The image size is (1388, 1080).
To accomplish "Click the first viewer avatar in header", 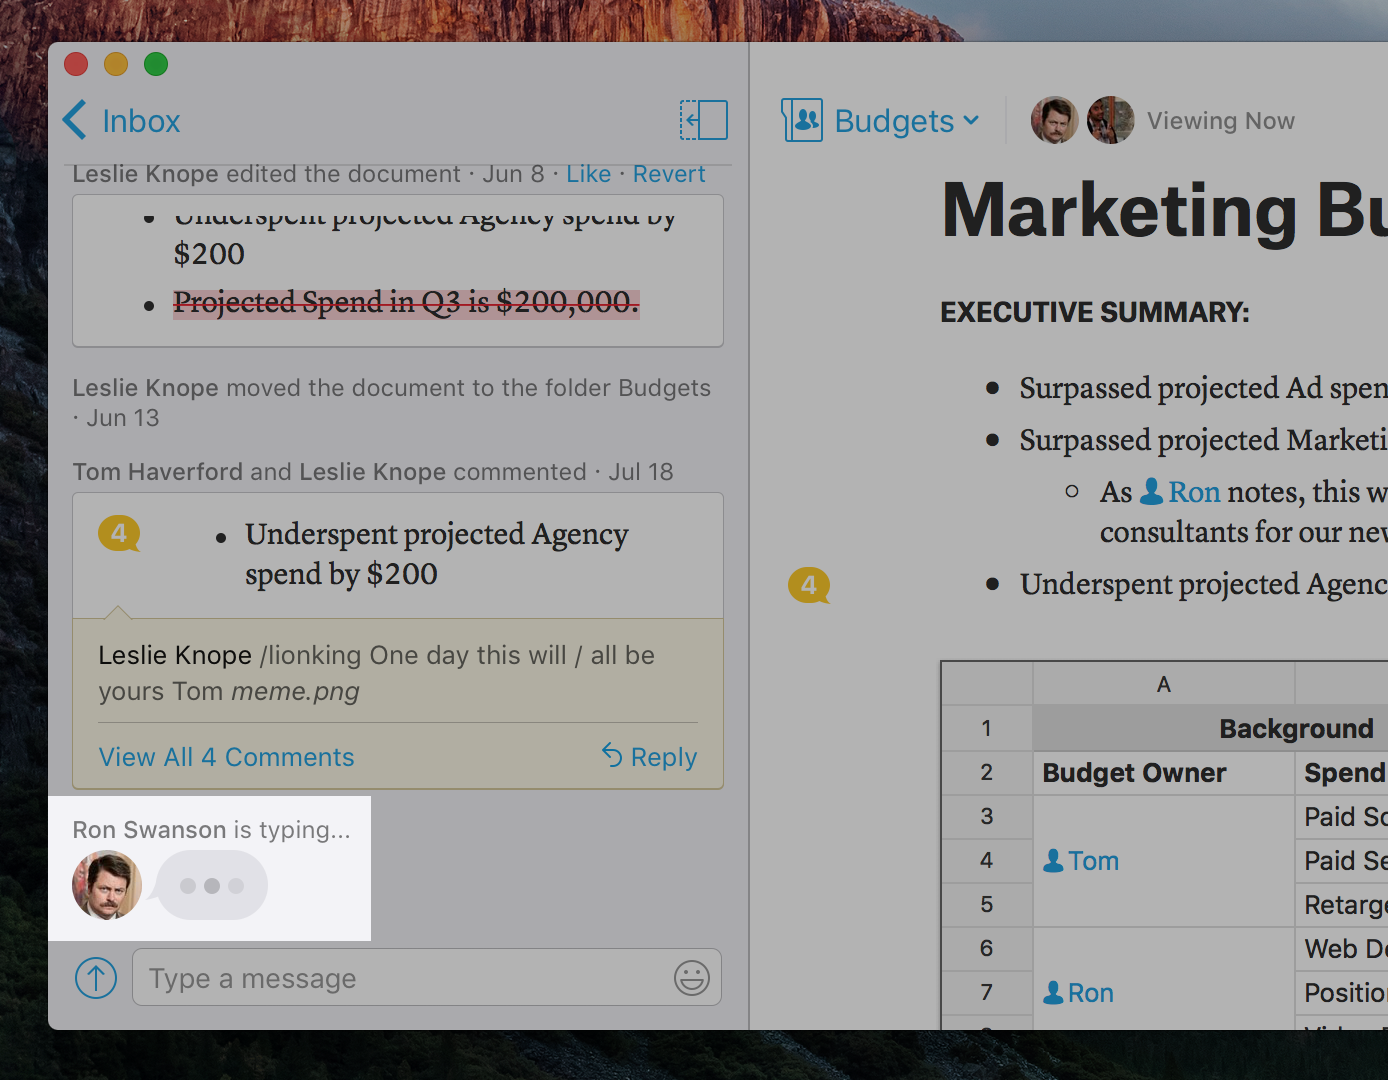I will coord(1054,120).
